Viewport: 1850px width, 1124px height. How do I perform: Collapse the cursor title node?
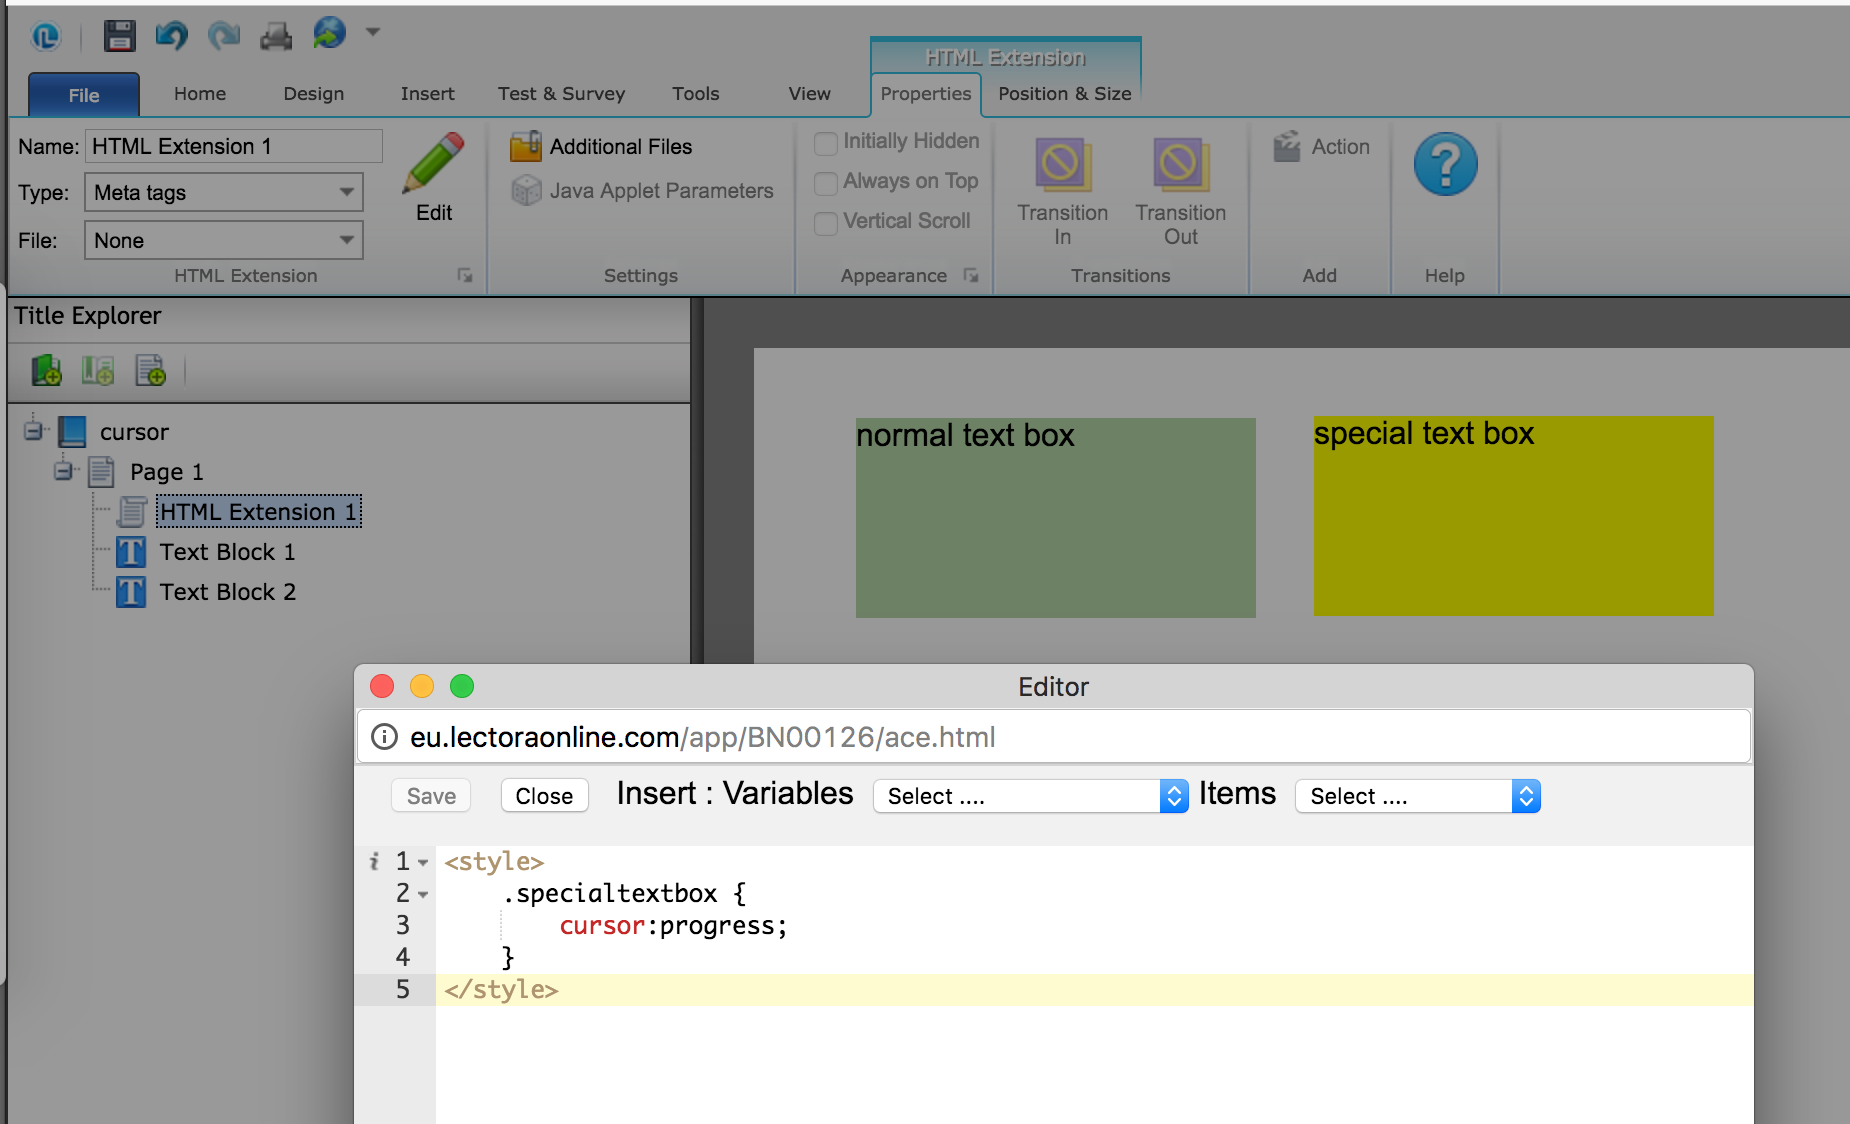coord(34,430)
